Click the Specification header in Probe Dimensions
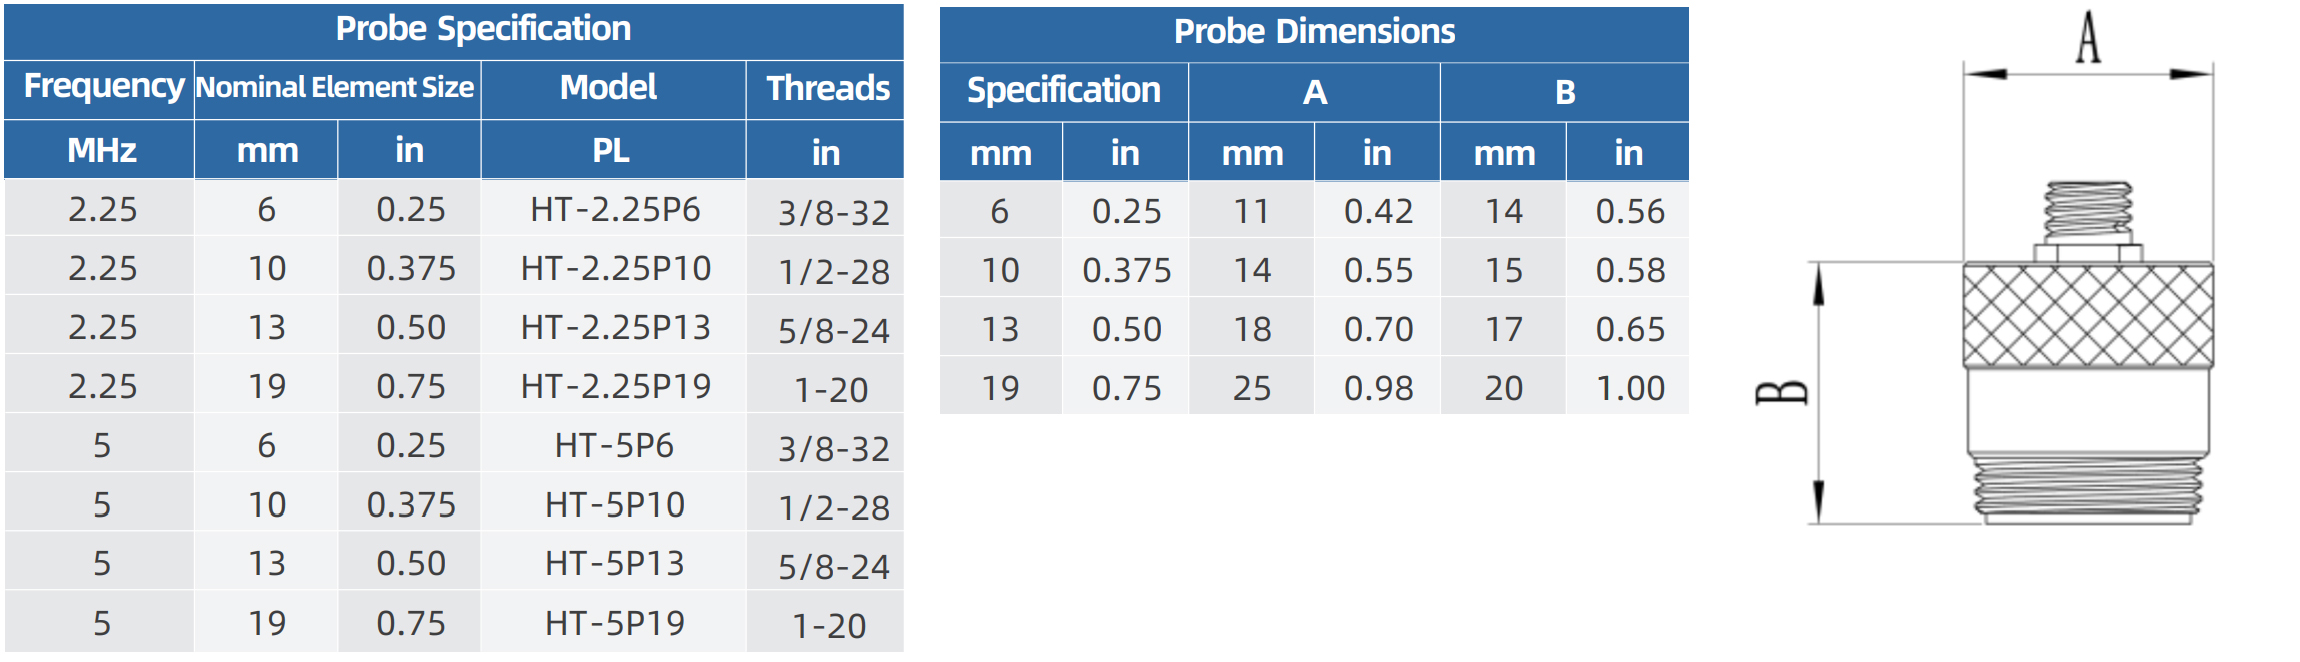This screenshot has height=662, width=2300. 1063,91
